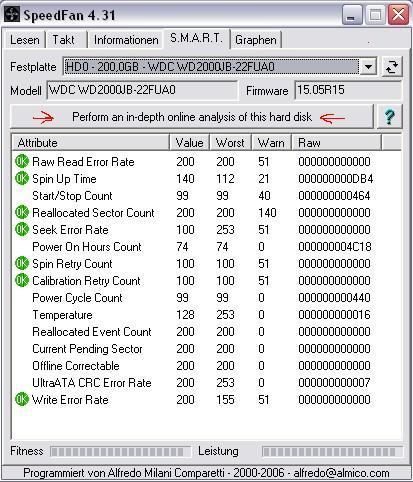Click OK icon next to Spin Up Time
This screenshot has height=482, width=413.
22,179
